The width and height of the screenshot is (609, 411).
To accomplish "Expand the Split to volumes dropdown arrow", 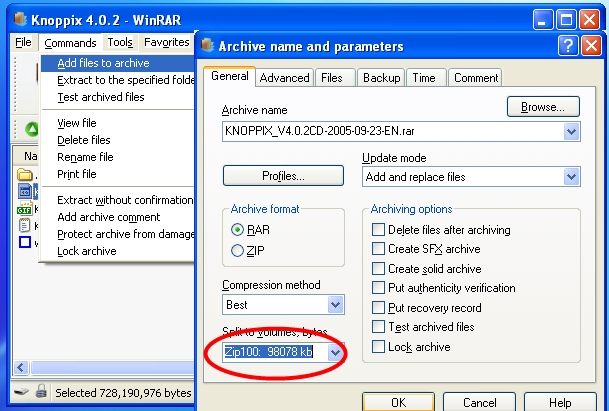I will pyautogui.click(x=336, y=352).
